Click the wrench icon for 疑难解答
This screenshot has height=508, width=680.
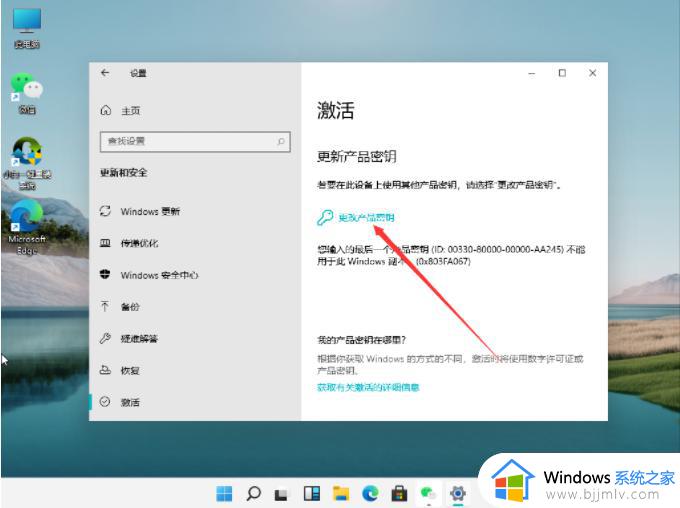click(105, 338)
